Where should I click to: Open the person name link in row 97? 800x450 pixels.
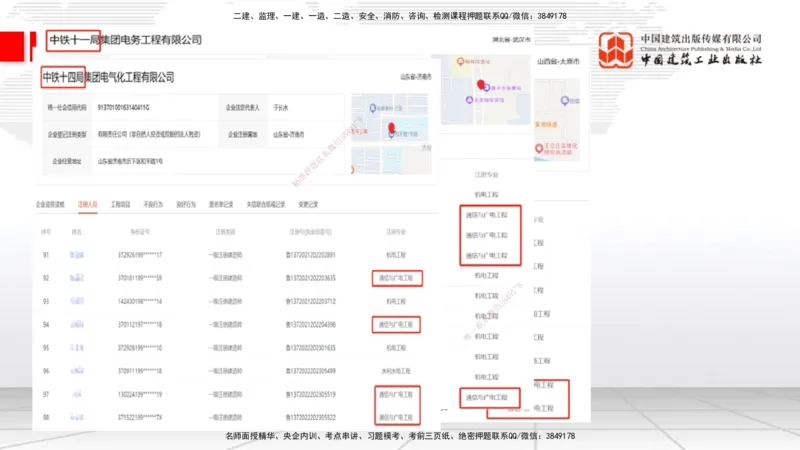[x=77, y=394]
